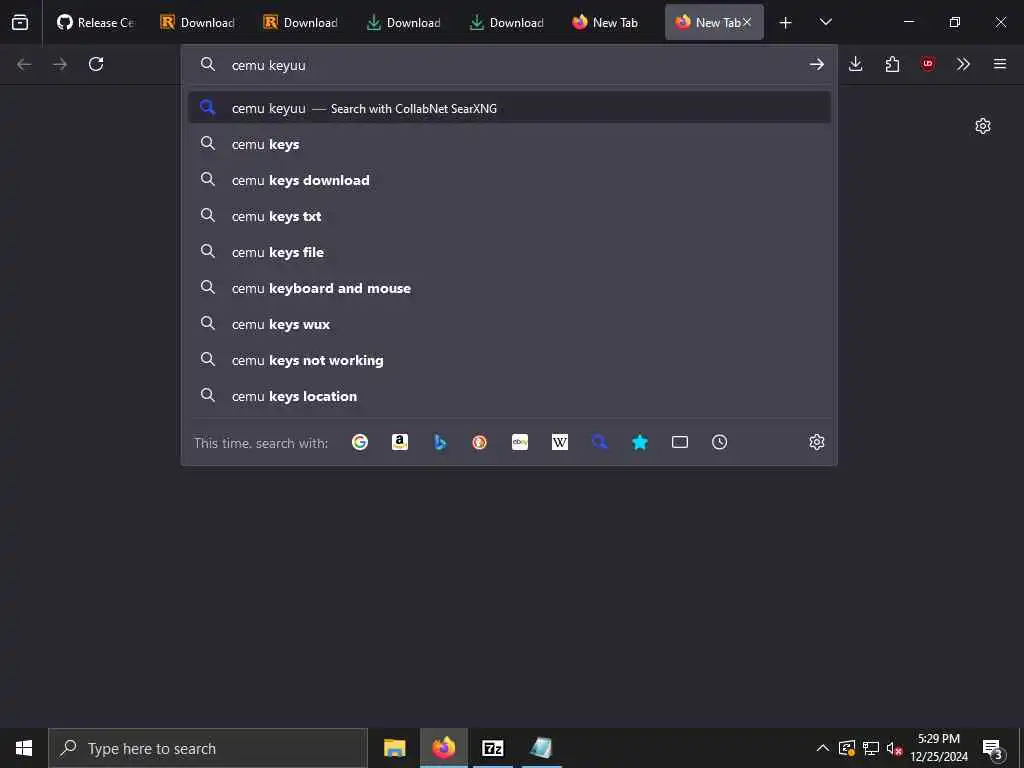1024x768 pixels.
Task: Search cemu keyuu with CollabNet SearXNG
Action: pyautogui.click(x=509, y=108)
